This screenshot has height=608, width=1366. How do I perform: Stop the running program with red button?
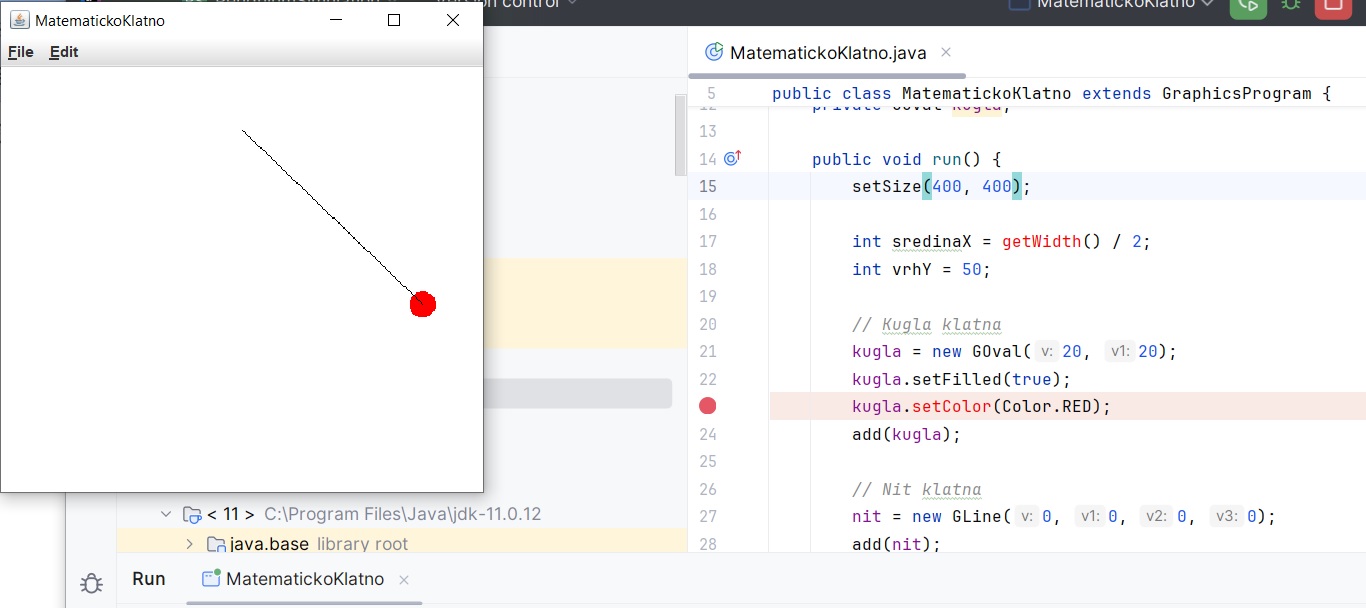click(x=1333, y=5)
